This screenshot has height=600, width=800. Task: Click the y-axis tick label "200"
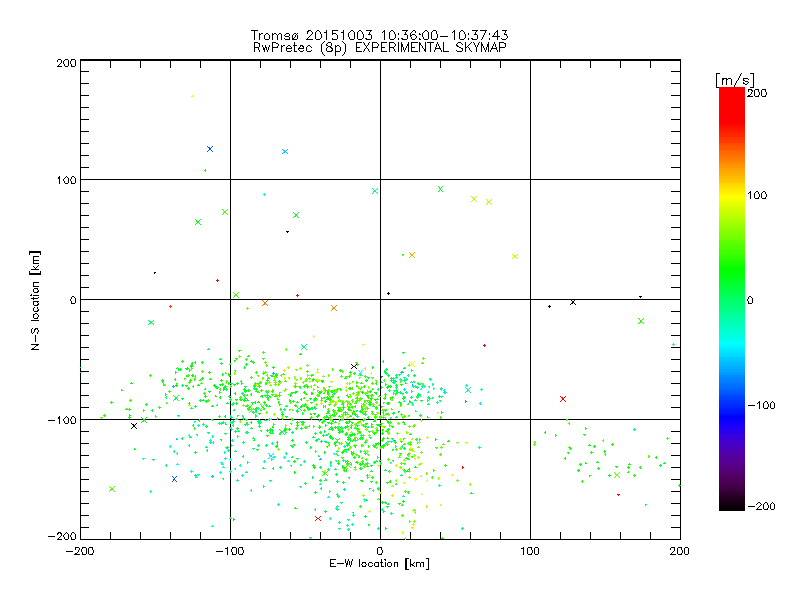(66, 63)
